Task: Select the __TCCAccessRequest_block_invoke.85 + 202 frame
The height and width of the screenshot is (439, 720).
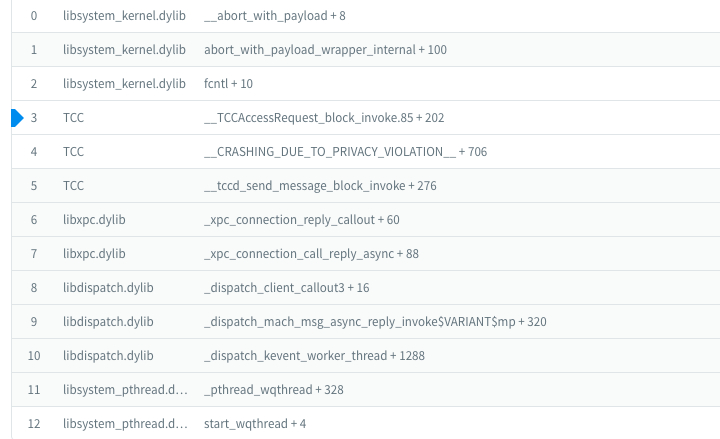Action: click(x=323, y=118)
